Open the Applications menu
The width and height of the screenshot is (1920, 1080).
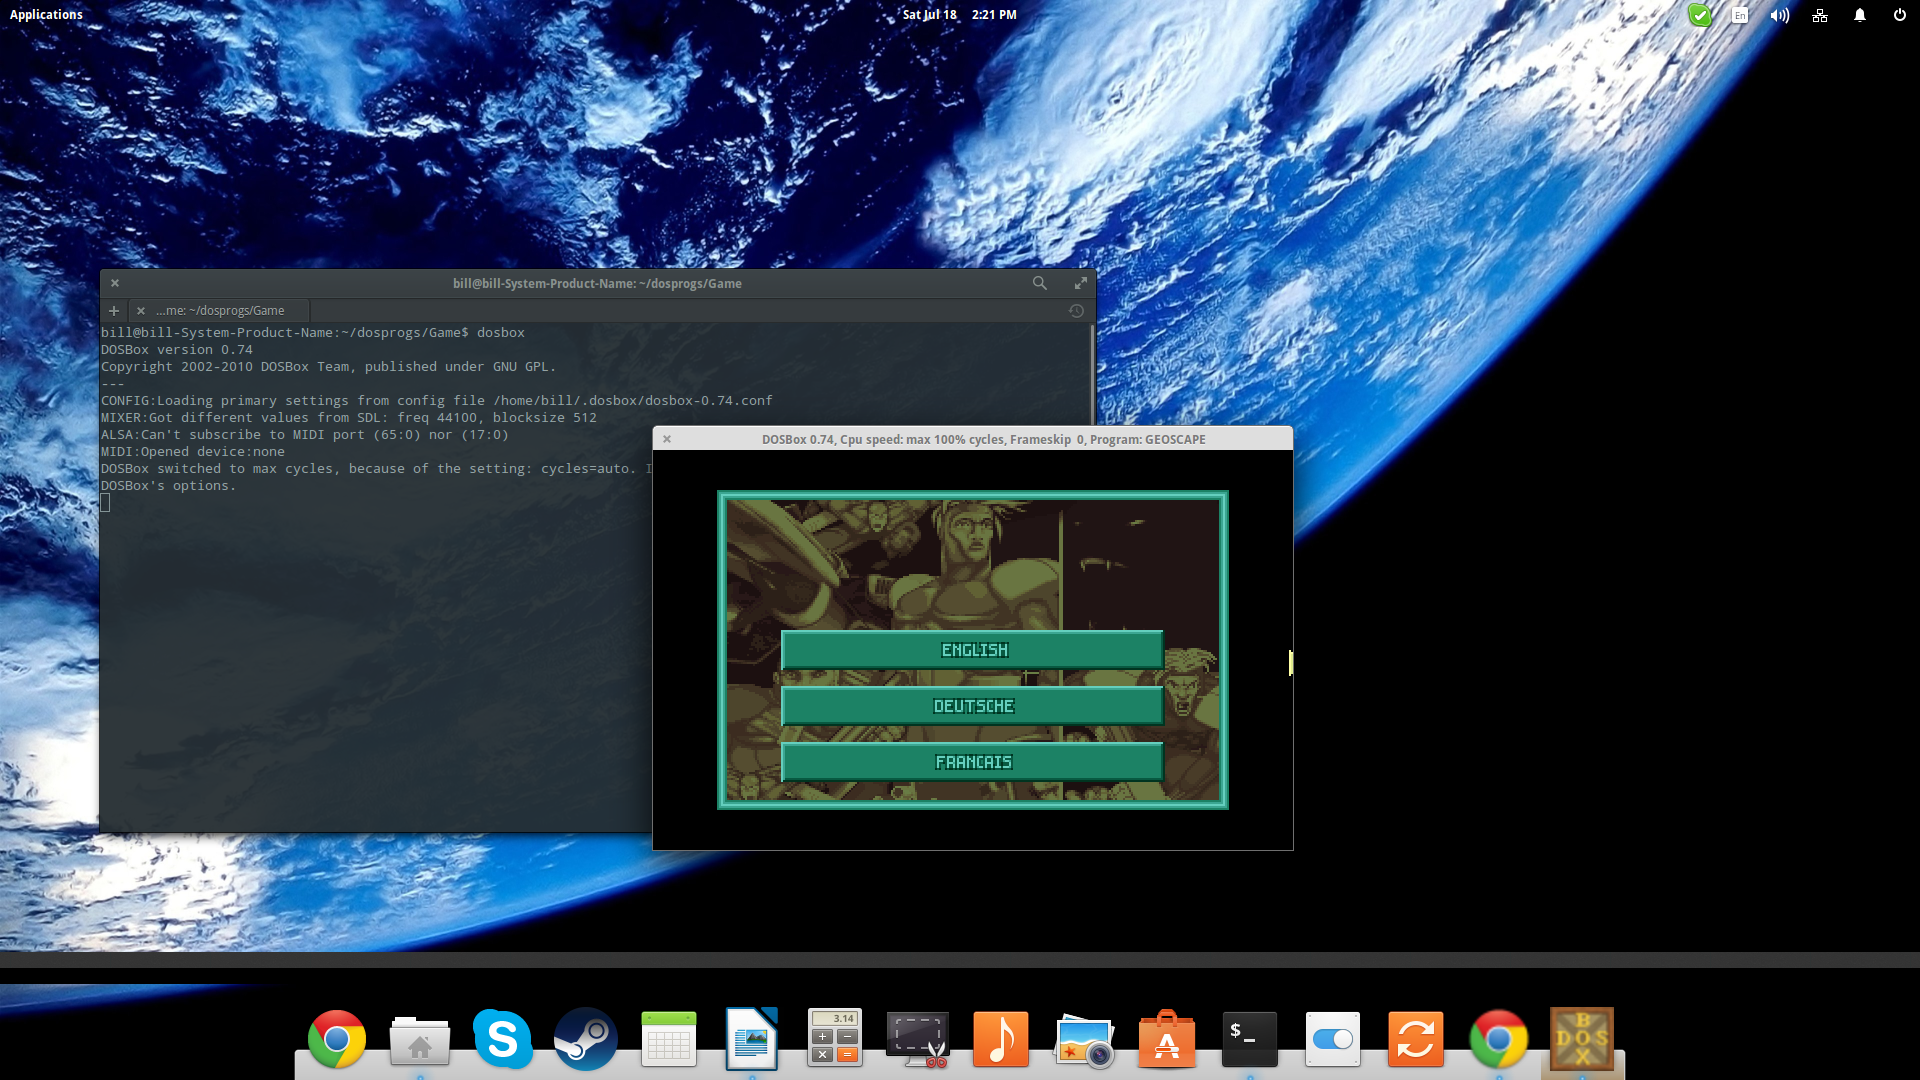coord(46,14)
